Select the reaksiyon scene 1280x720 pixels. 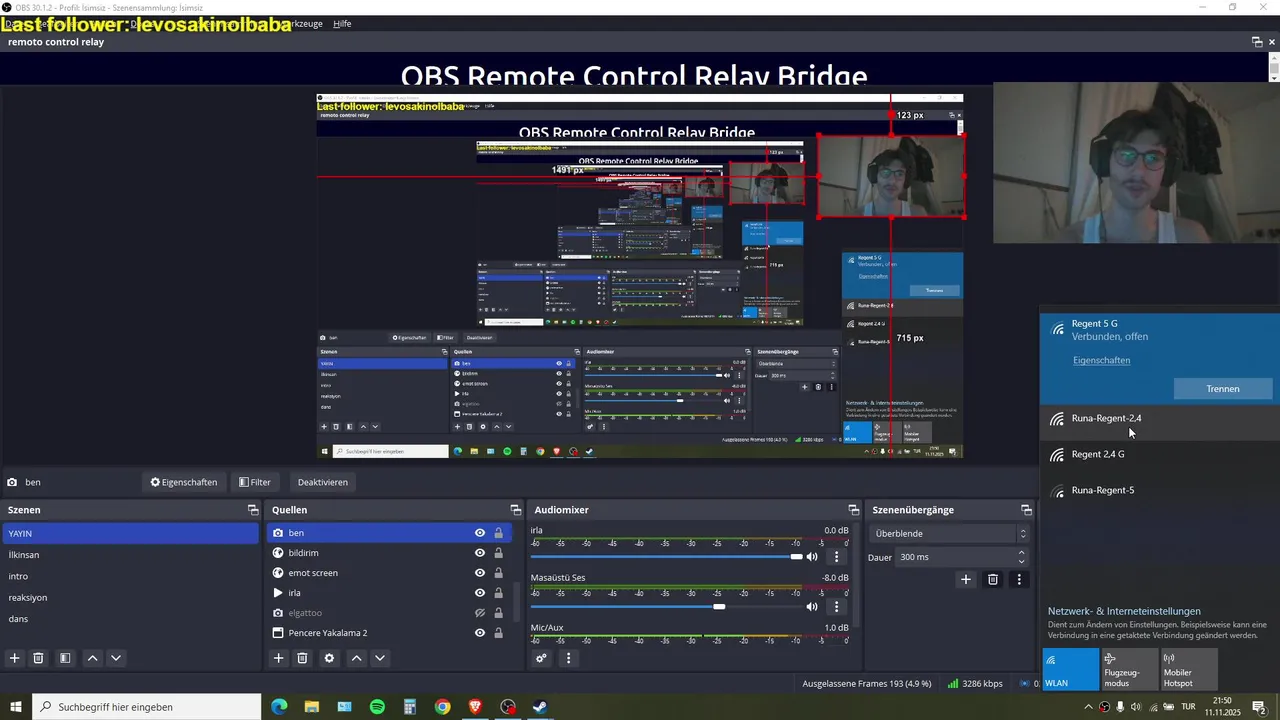130,597
